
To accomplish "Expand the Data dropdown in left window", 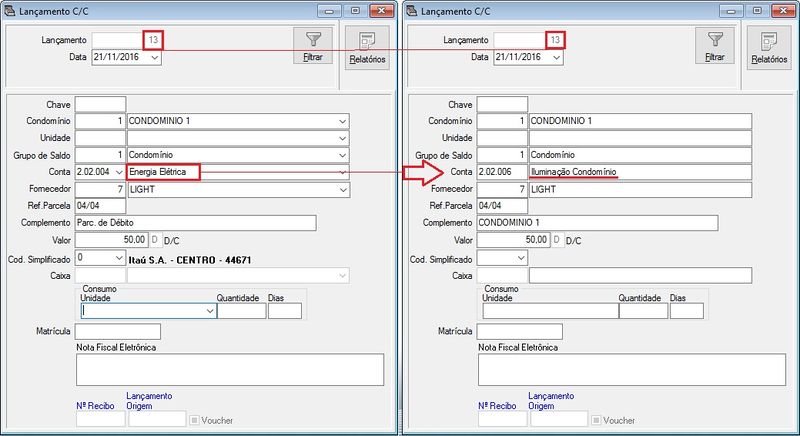I will pyautogui.click(x=153, y=58).
